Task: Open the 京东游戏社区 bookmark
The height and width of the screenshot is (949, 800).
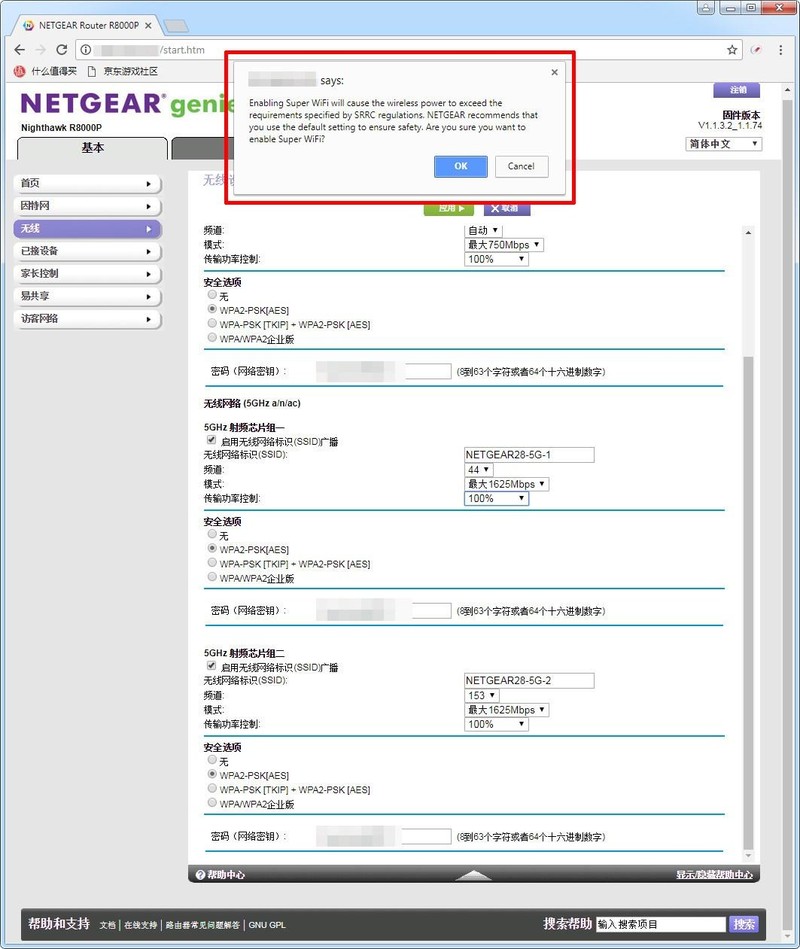Action: click(x=123, y=71)
